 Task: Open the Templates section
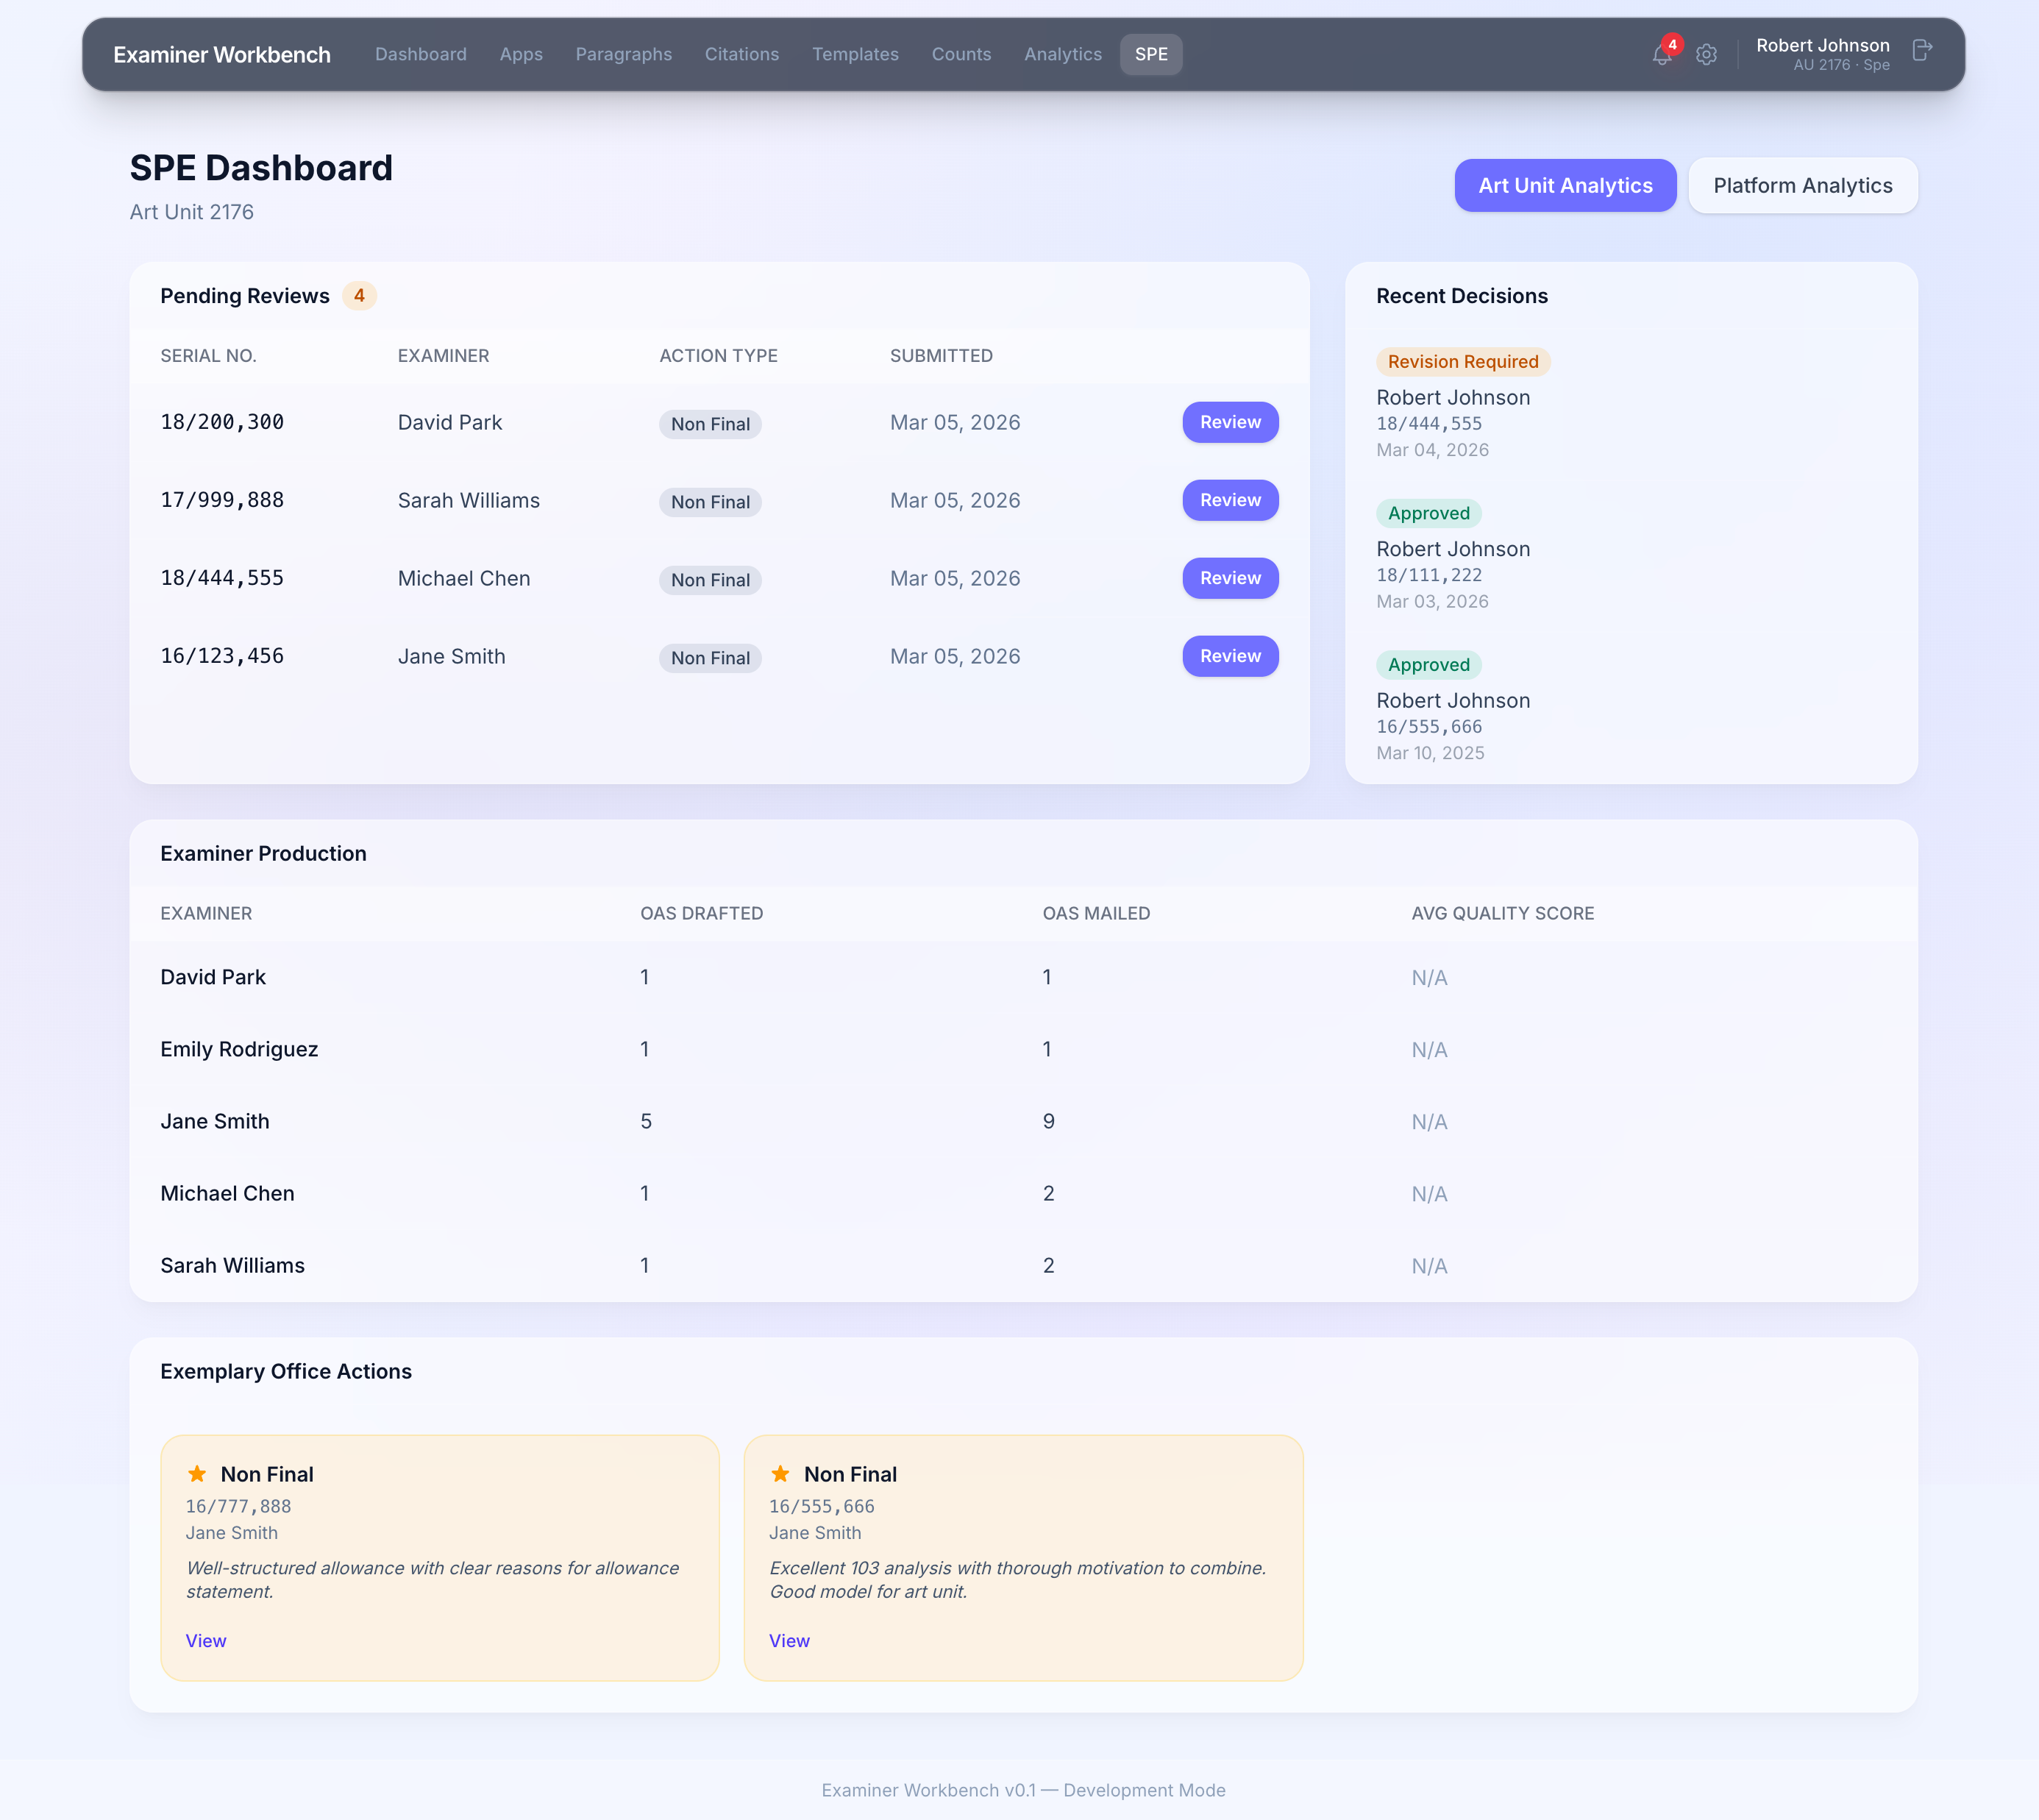click(x=855, y=54)
